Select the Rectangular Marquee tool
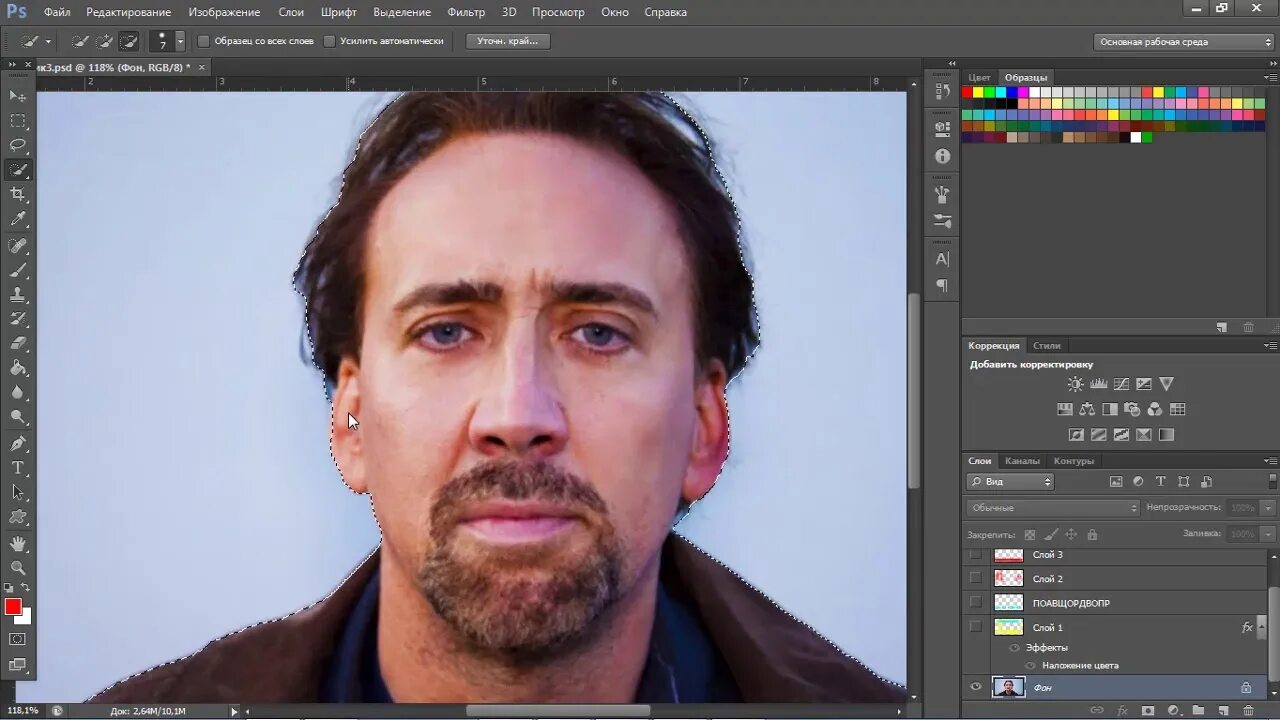The height and width of the screenshot is (720, 1280). click(18, 121)
